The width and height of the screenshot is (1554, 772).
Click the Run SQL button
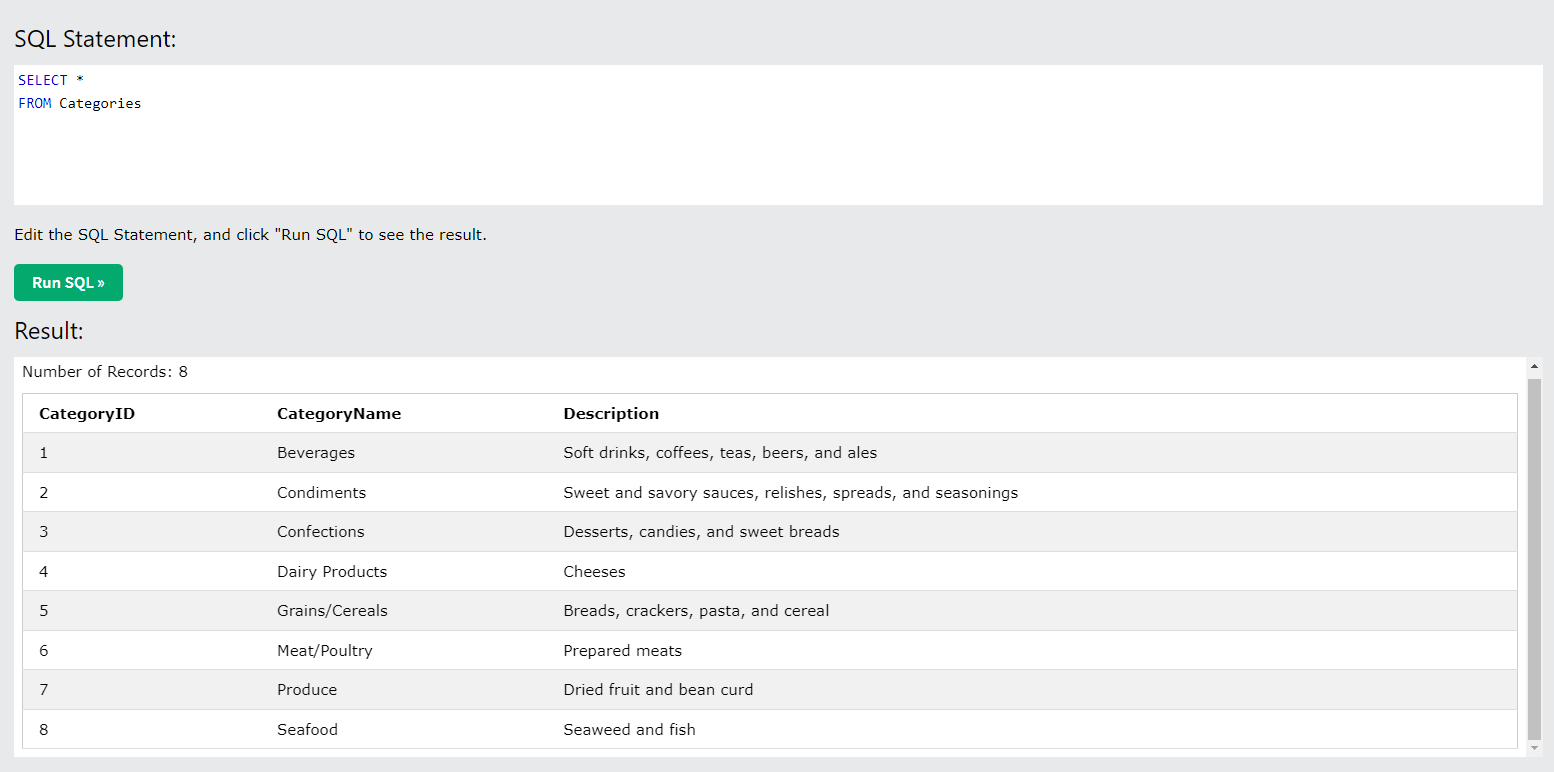point(68,283)
